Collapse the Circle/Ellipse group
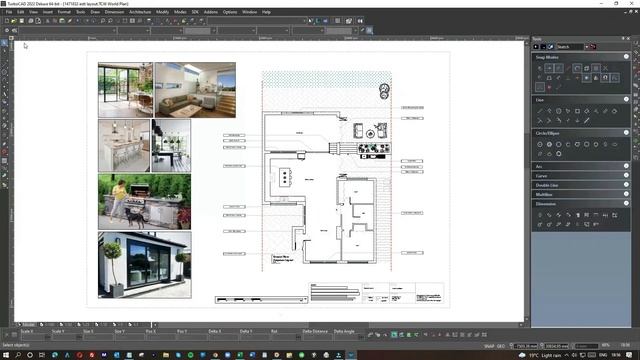The height and width of the screenshot is (360, 640). pyautogui.click(x=626, y=133)
